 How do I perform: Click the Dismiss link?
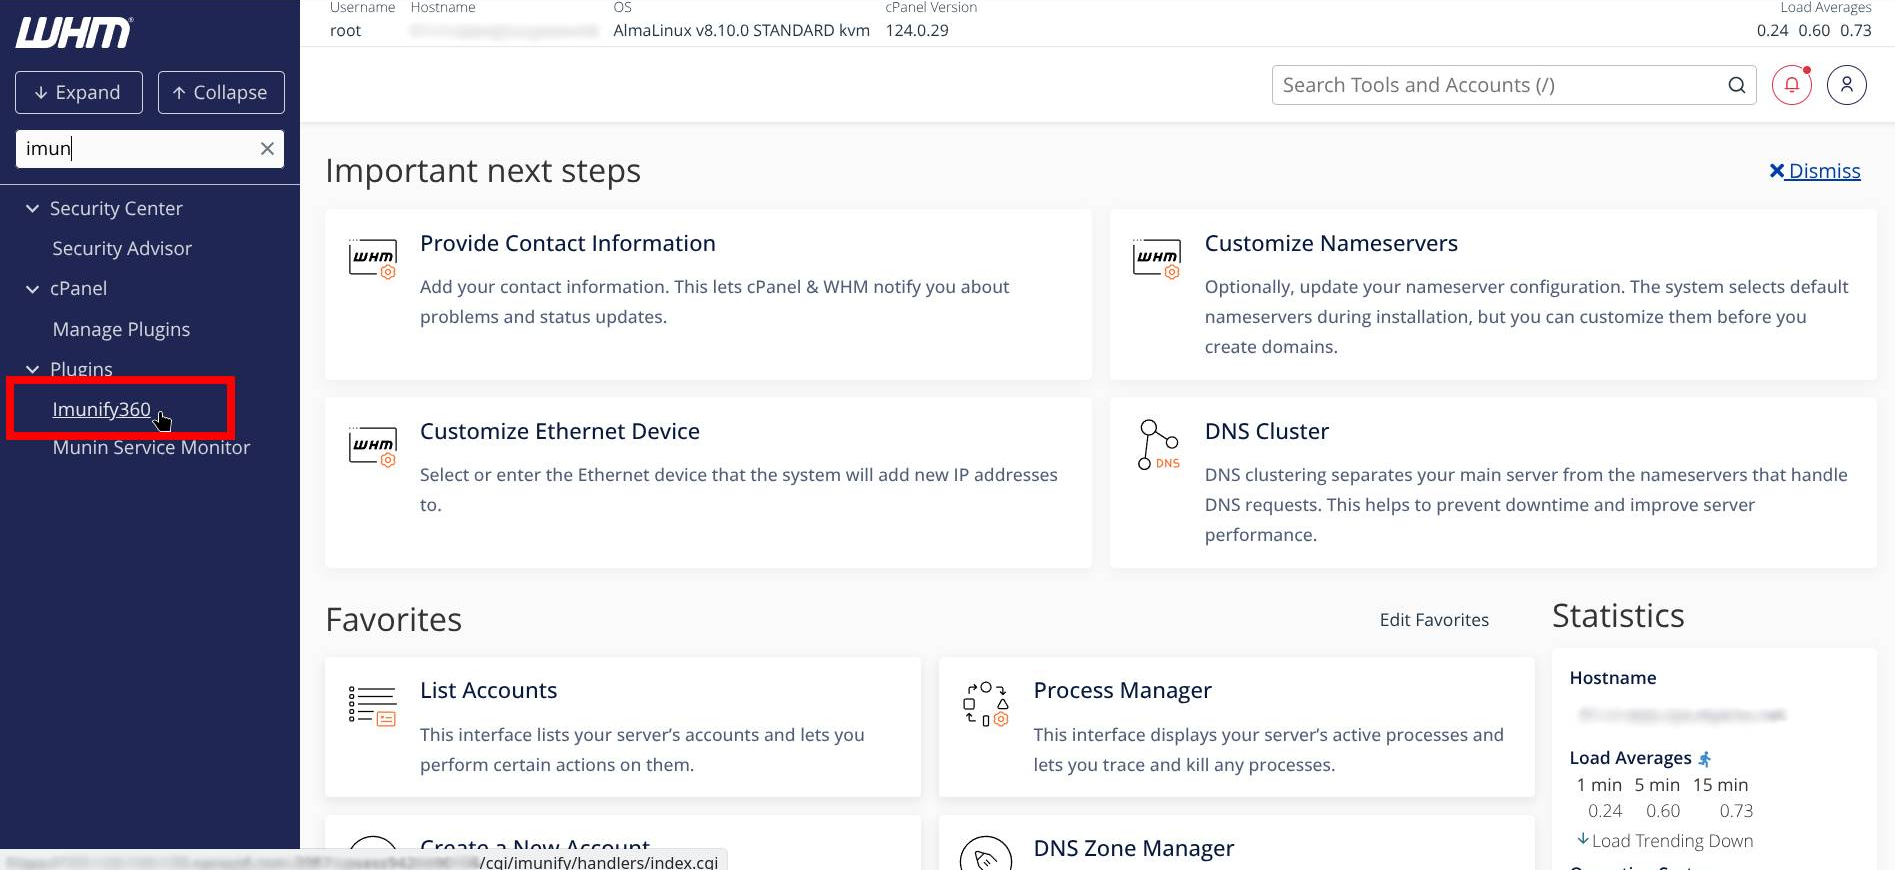pyautogui.click(x=1815, y=171)
